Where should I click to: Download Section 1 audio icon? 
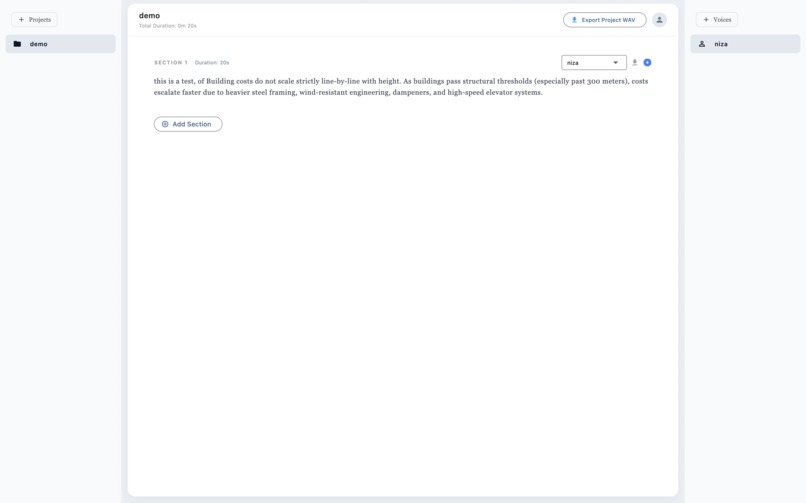pos(634,62)
